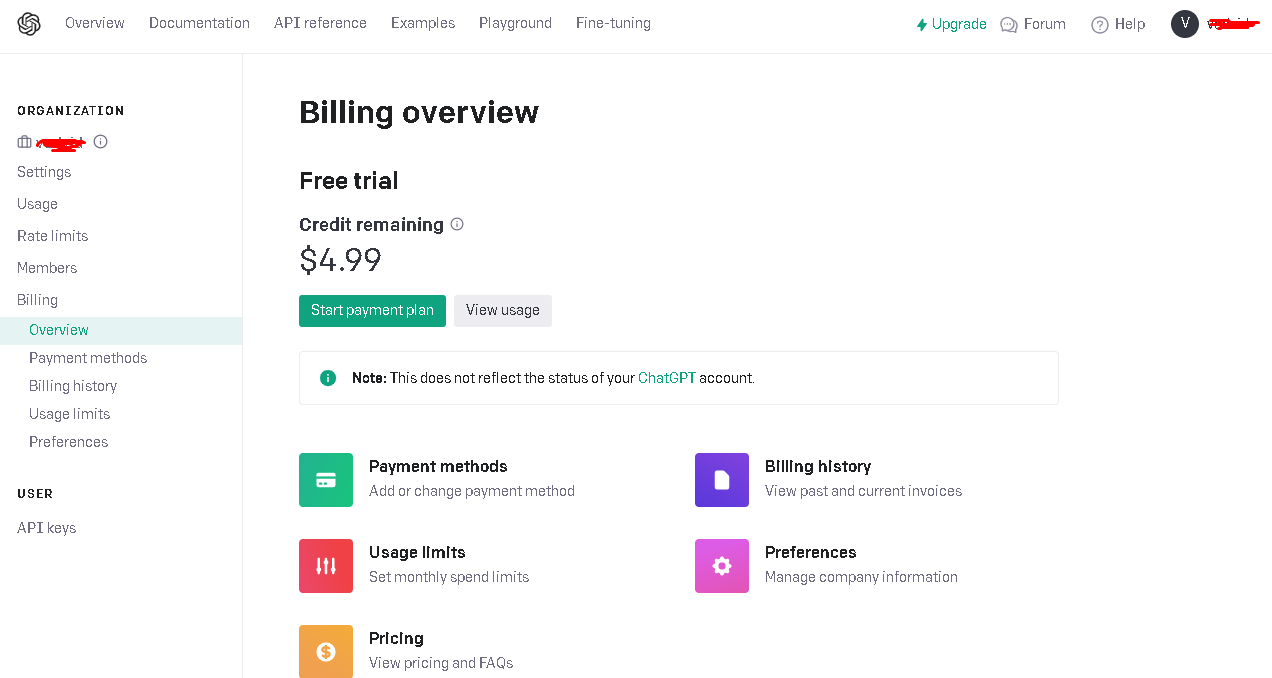Screen dimensions: 1272x678
Task: Open Usage in the sidebar
Action: point(37,204)
